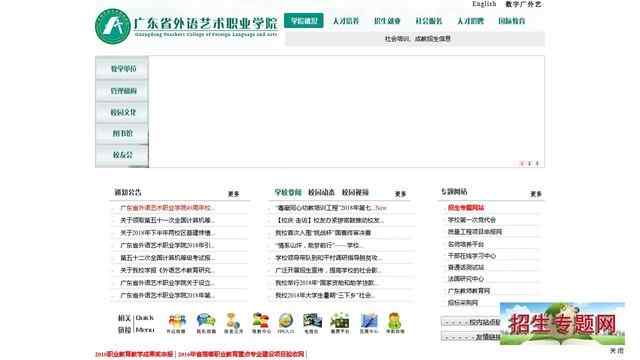Open 教学单位 in the left sidebar
Image resolution: width=640 pixels, height=360 pixels.
[122, 69]
